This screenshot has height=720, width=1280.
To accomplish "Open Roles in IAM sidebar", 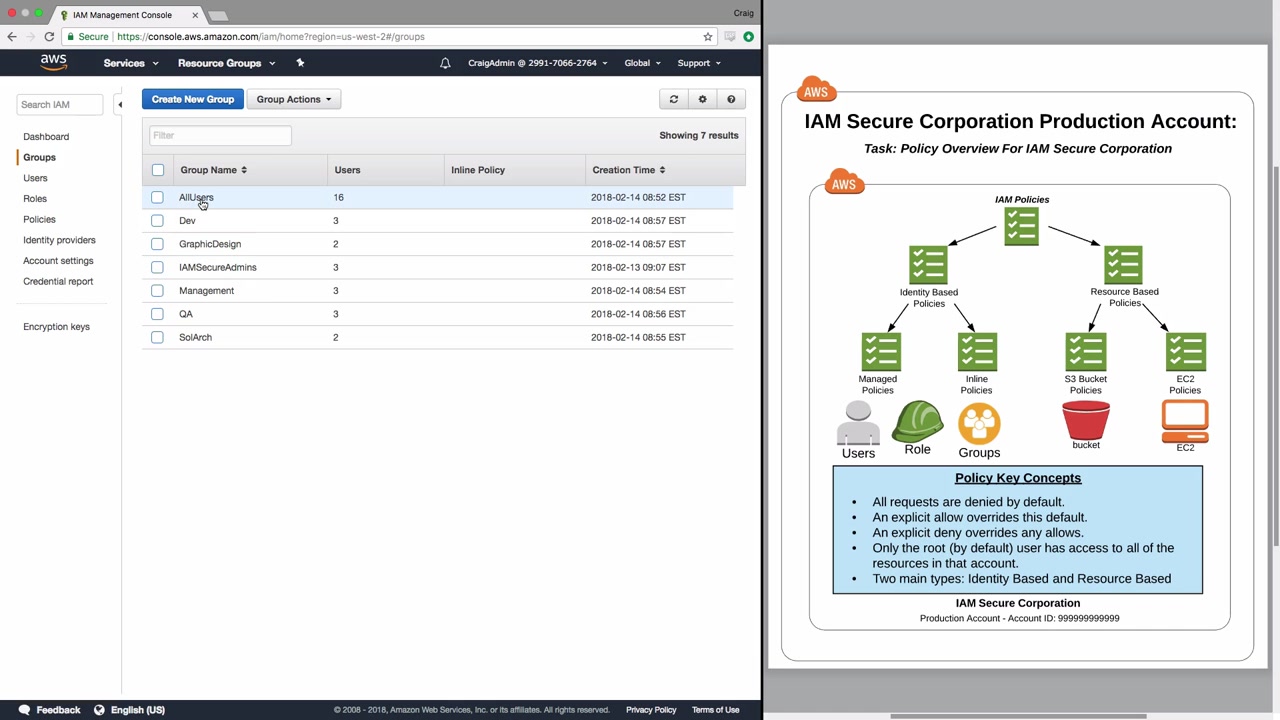I will [35, 199].
